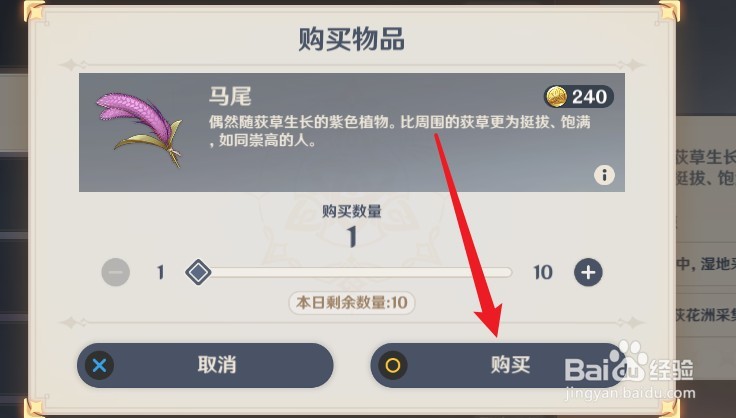This screenshot has width=736, height=418.
Task: Click the maximum quantity label 10
Action: point(543,273)
